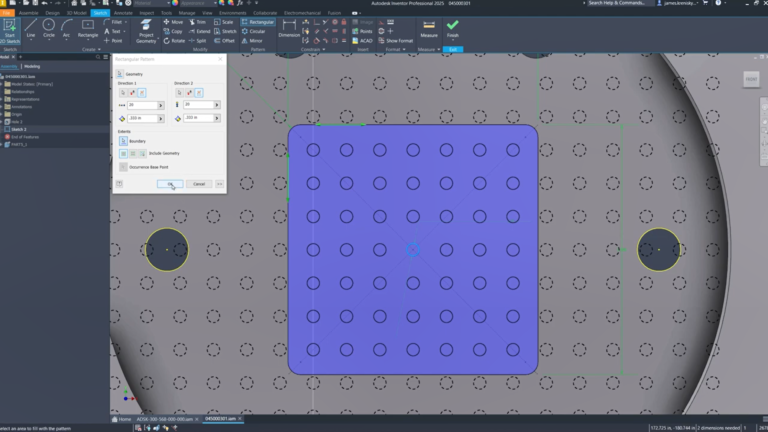Toggle Direction 2 midplane button
Viewport: 768px width, 432px height.
point(198,93)
